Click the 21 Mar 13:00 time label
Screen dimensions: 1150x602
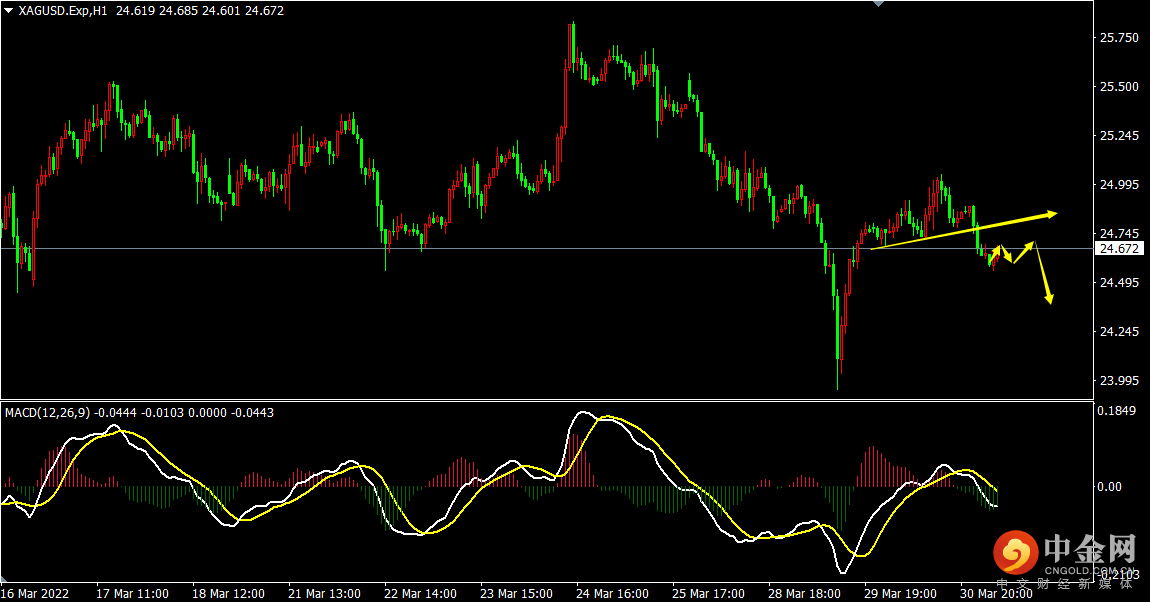tap(324, 593)
